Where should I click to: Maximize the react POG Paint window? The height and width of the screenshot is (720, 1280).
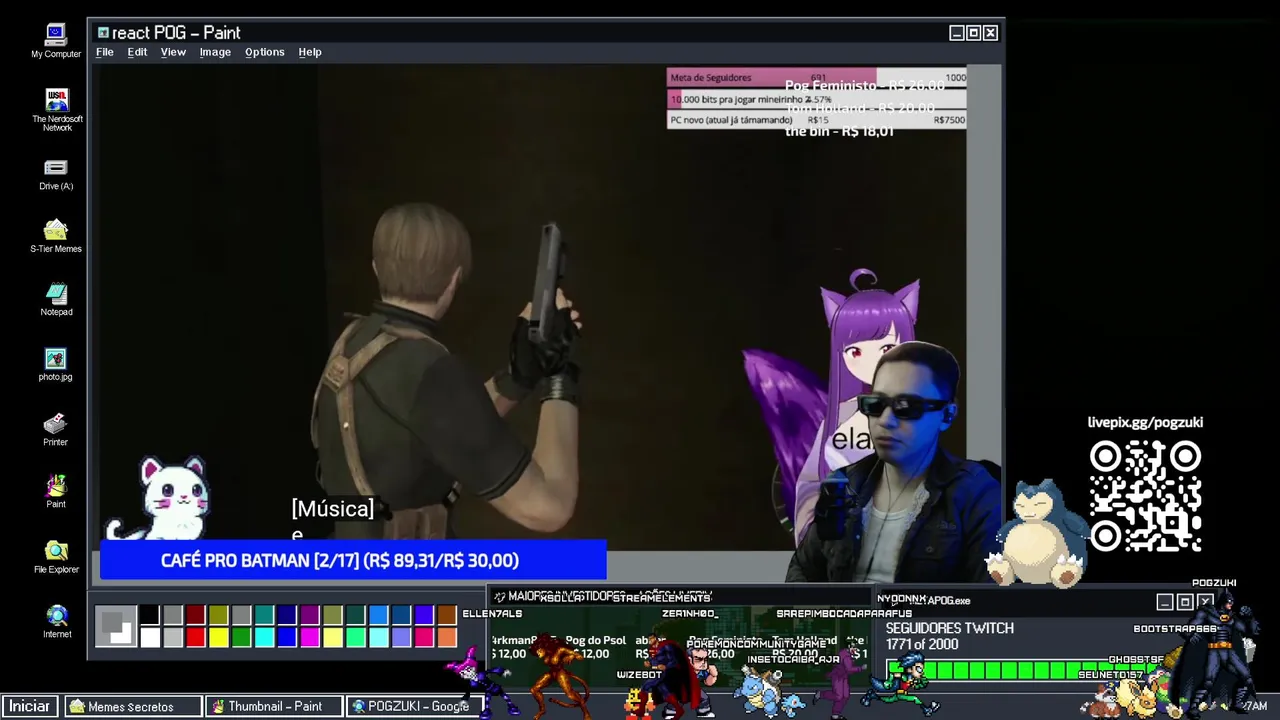973,33
